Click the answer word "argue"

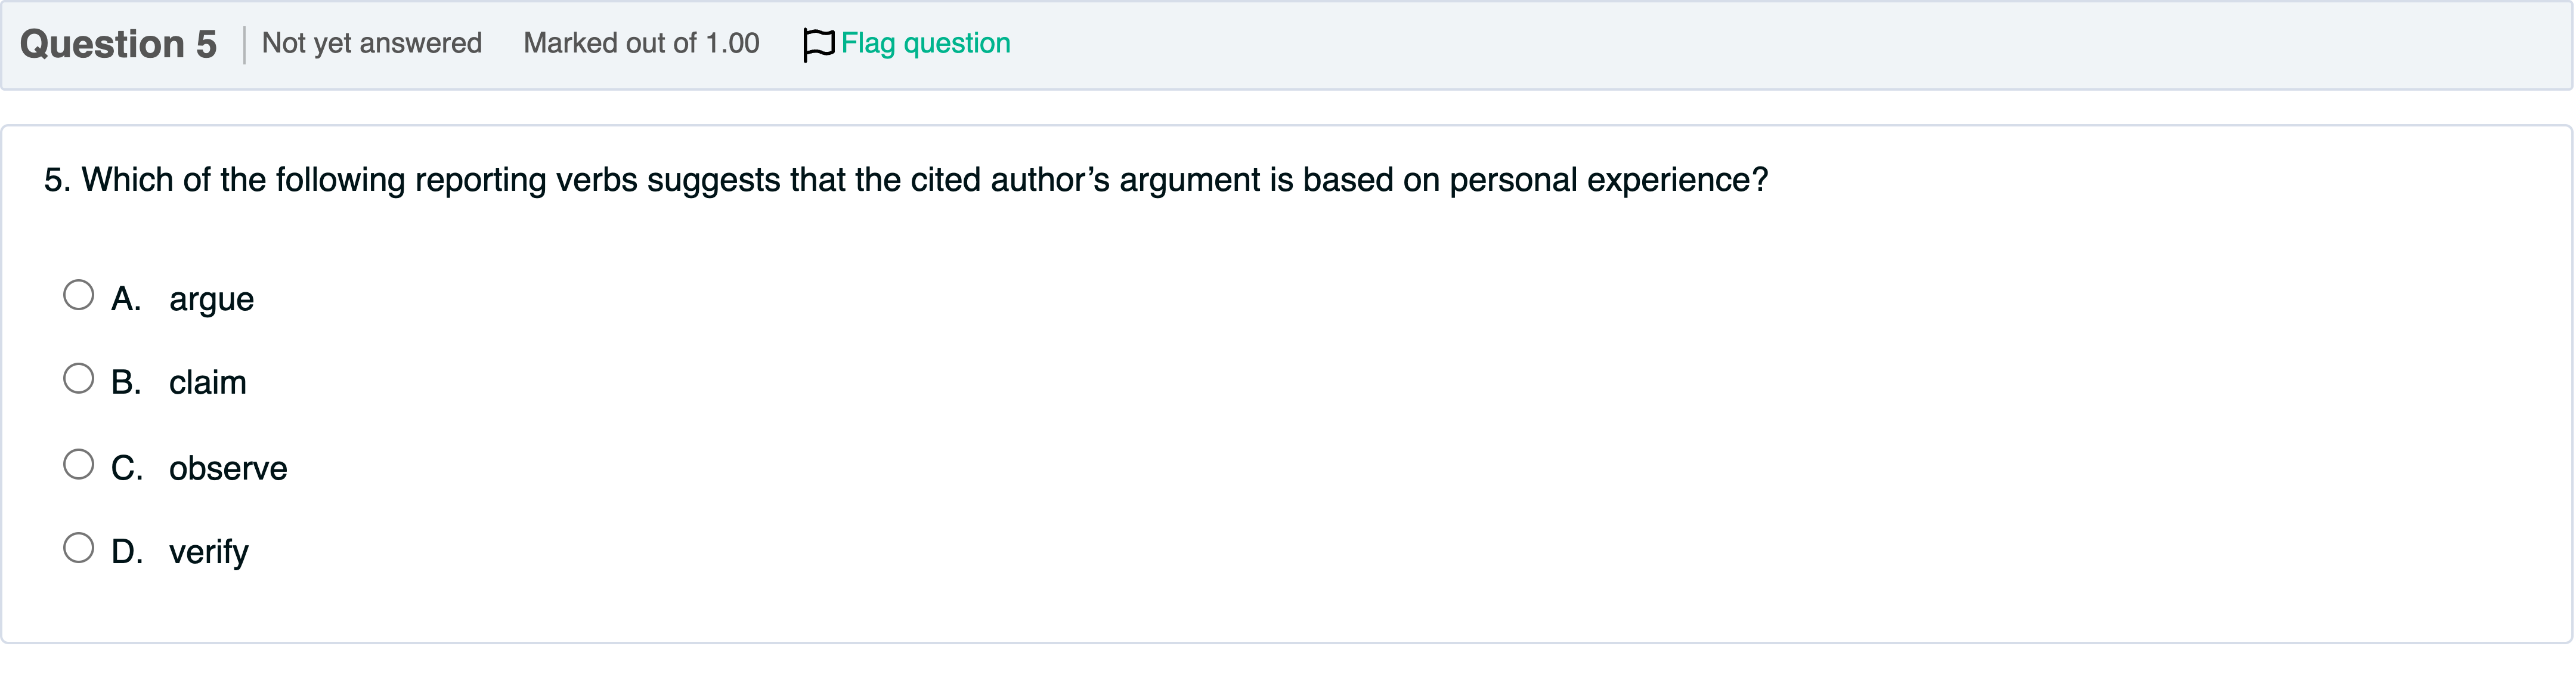[211, 299]
